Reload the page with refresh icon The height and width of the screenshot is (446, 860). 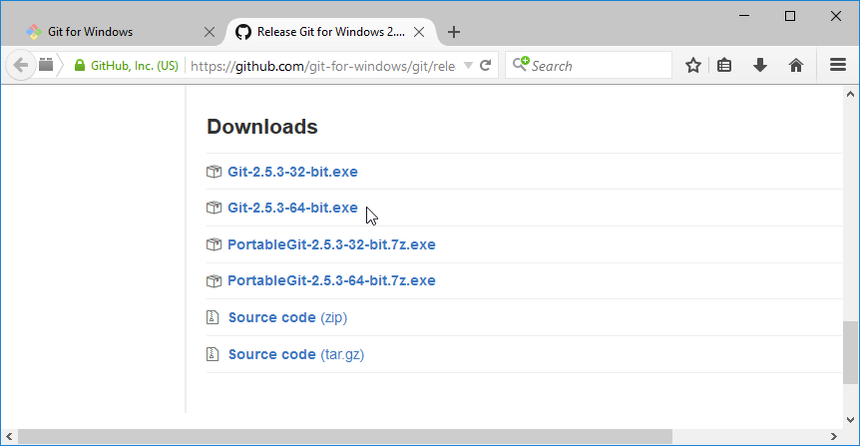(x=485, y=66)
